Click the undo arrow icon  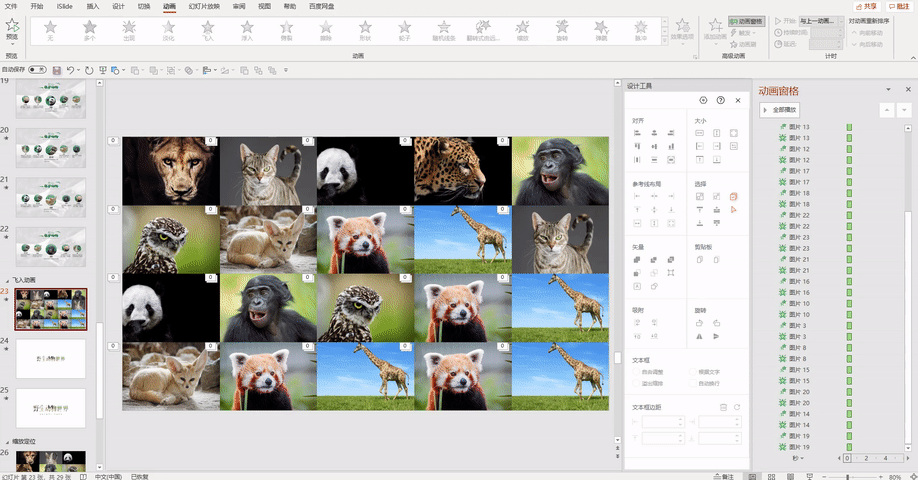coord(72,70)
